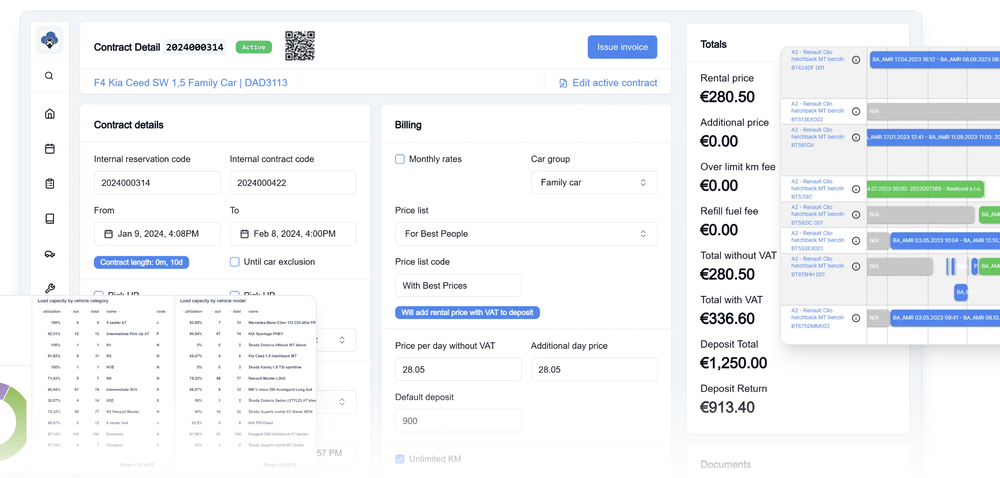Click the KIA Sportage PHEV row in model table
Screen dimensions: 1000x478
pyautogui.click(x=248, y=333)
